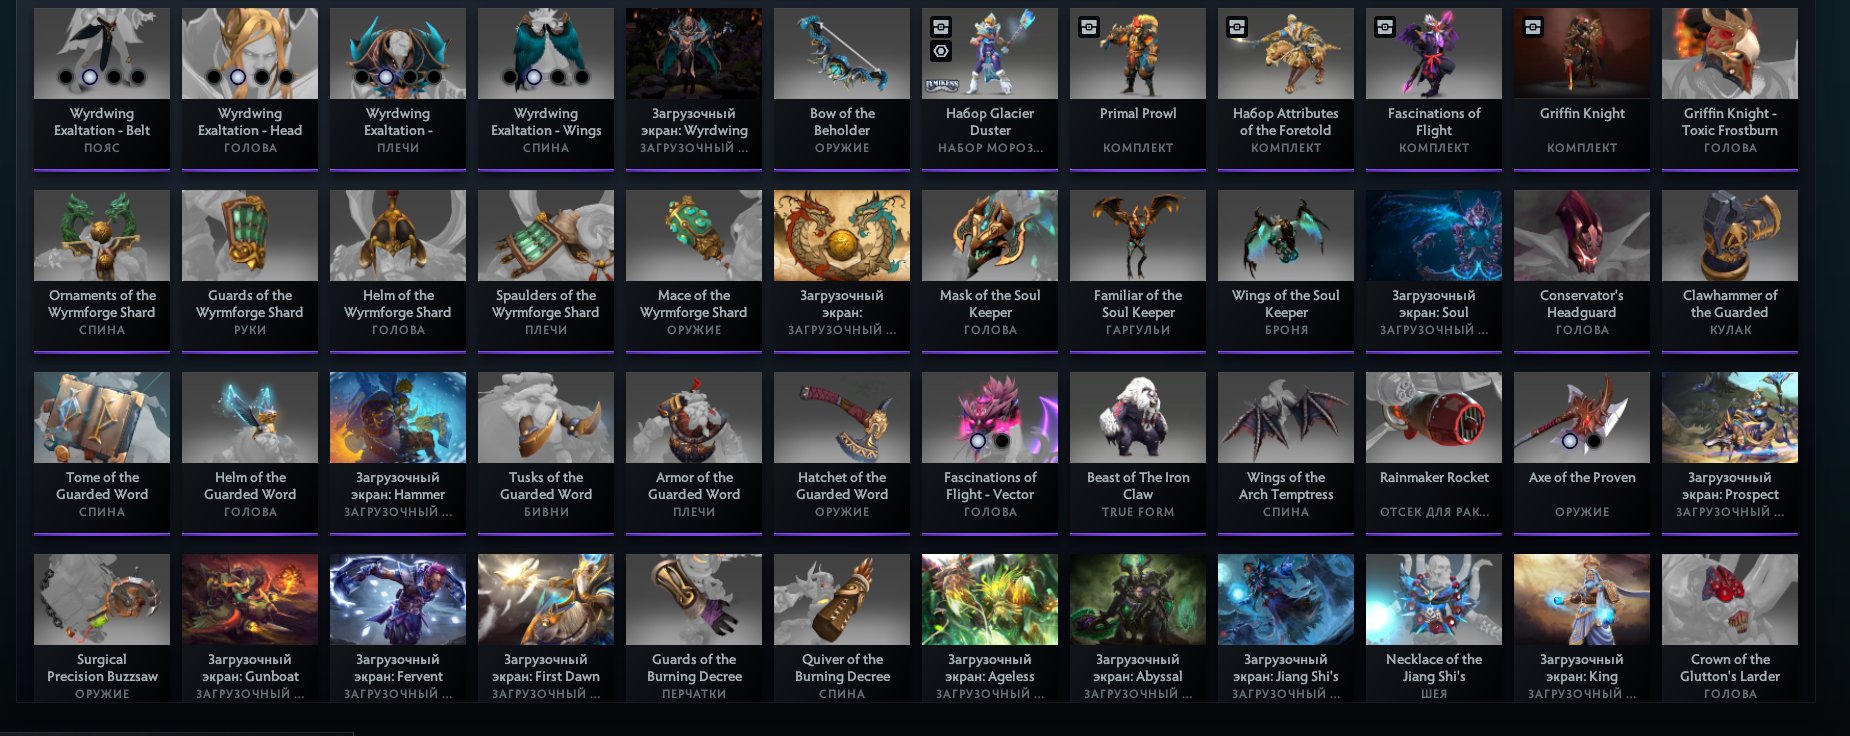Click the bundle icon on Griffin Knight set
The image size is (1850, 736).
tap(1533, 28)
